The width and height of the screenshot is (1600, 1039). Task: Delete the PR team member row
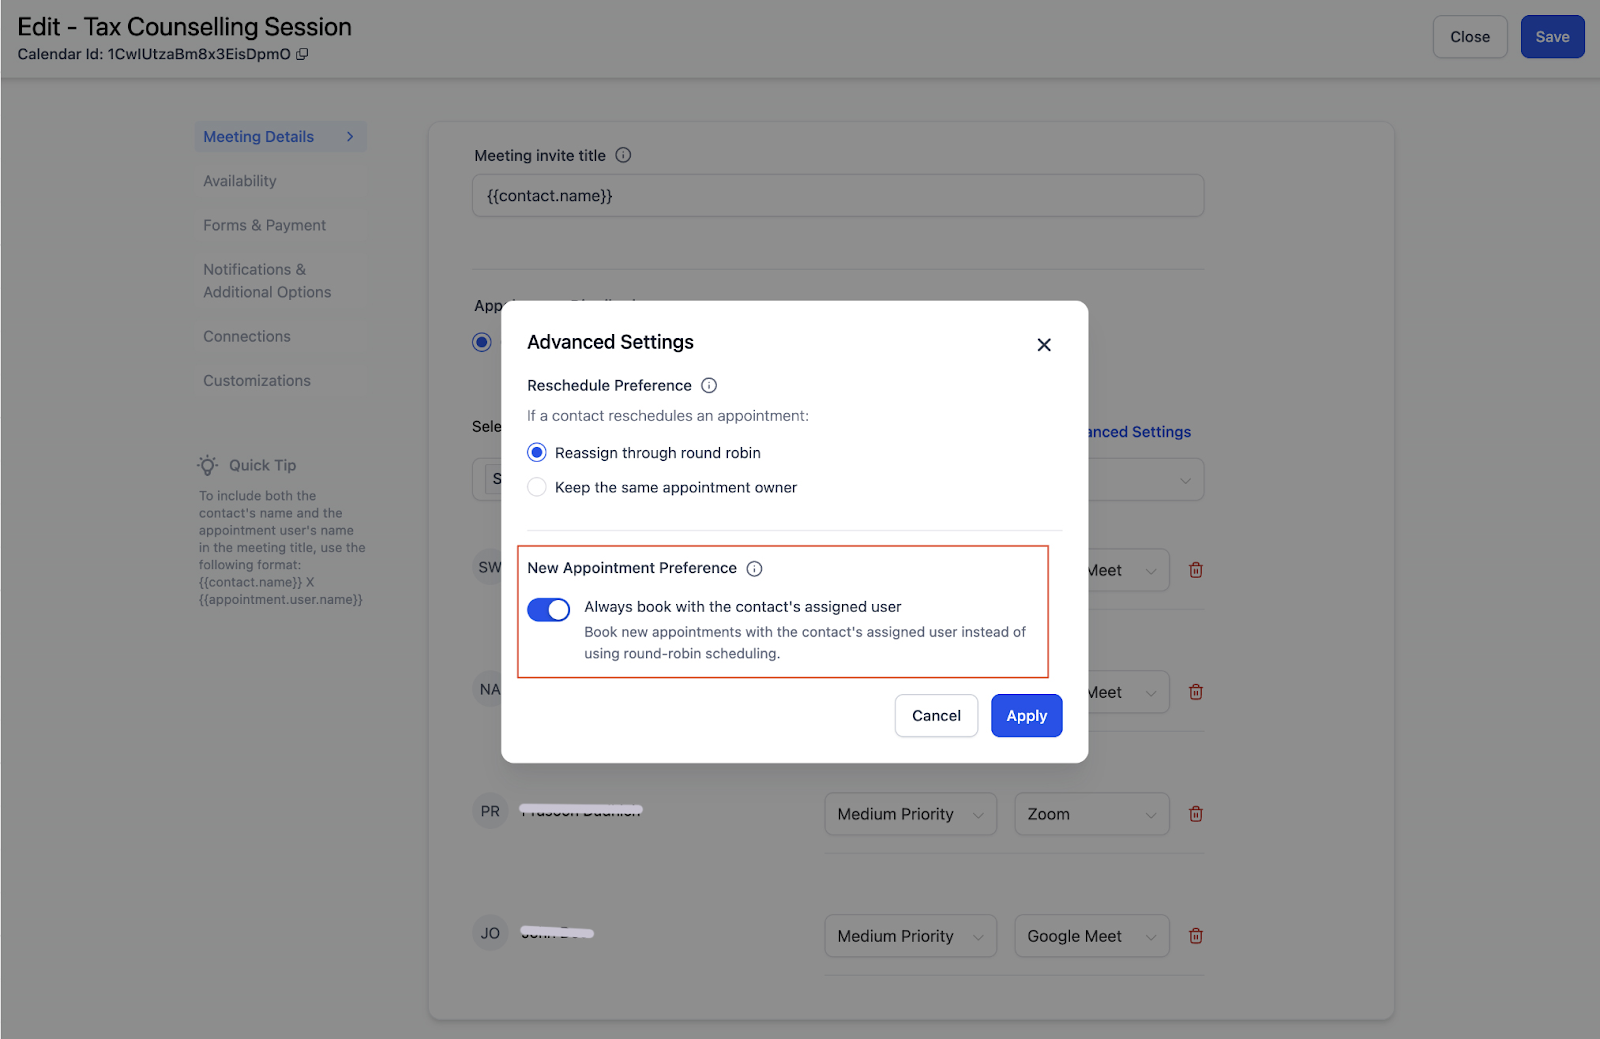[x=1196, y=814]
